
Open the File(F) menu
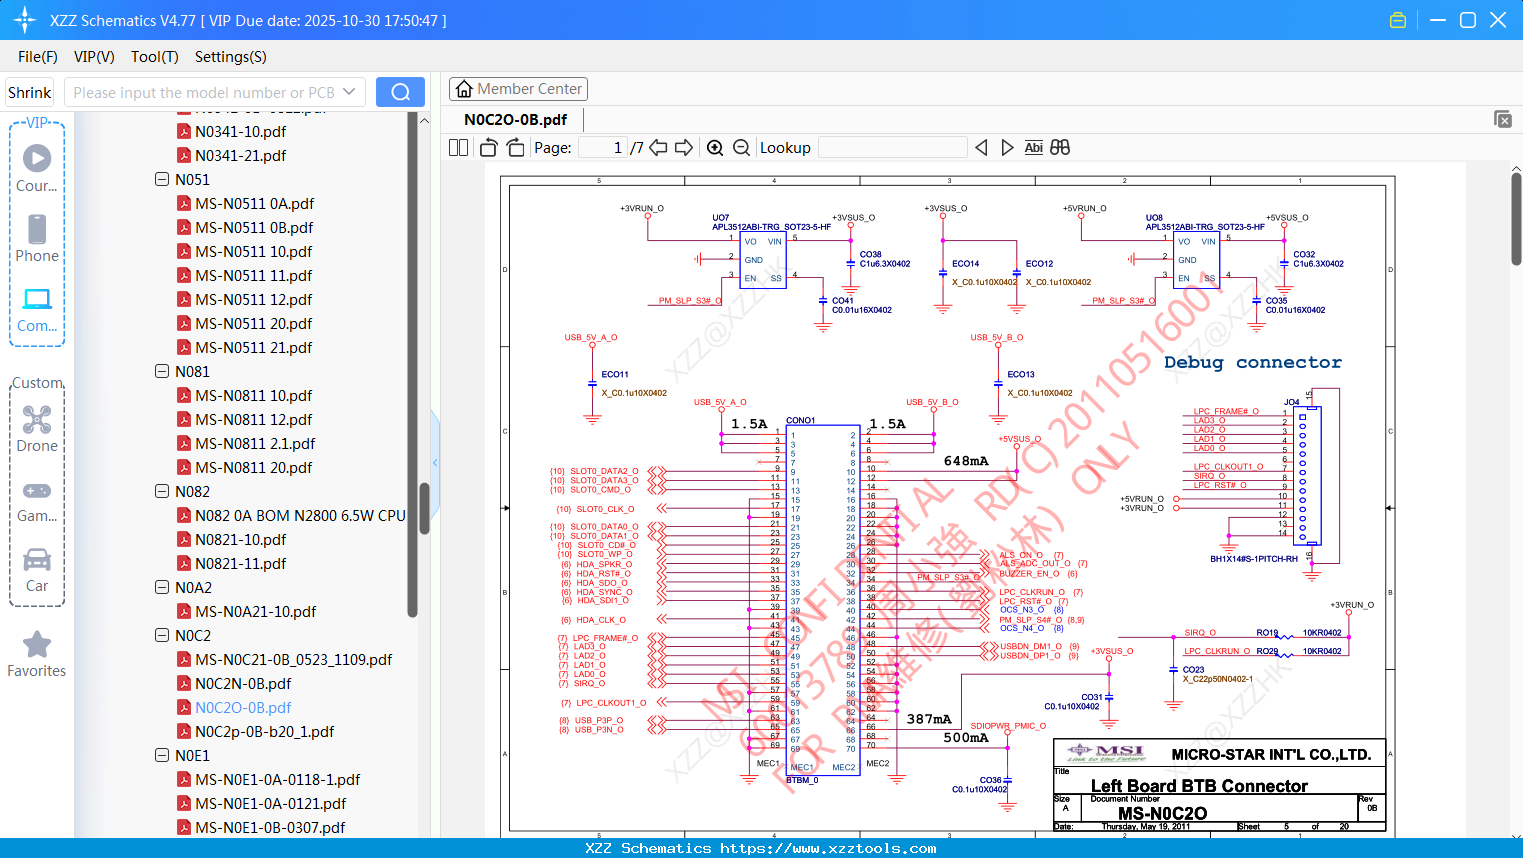pos(38,57)
